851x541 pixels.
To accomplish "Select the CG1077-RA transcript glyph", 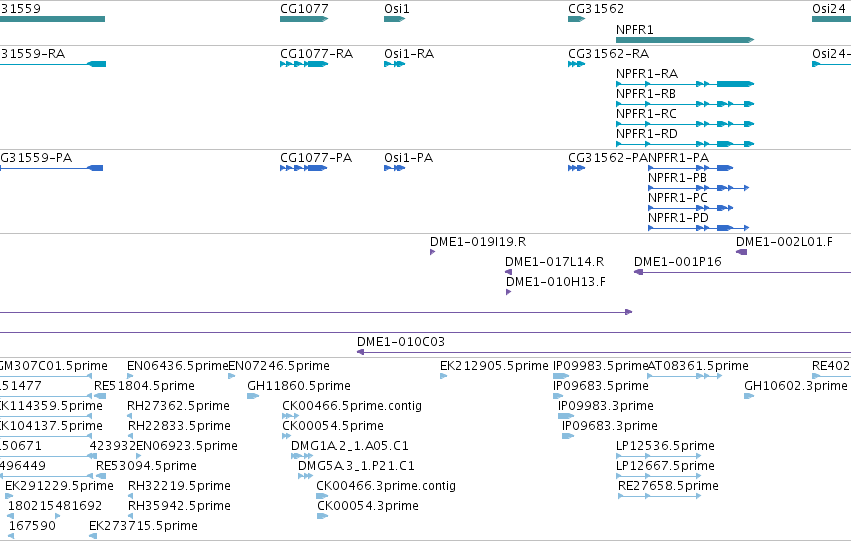I will coord(304,64).
